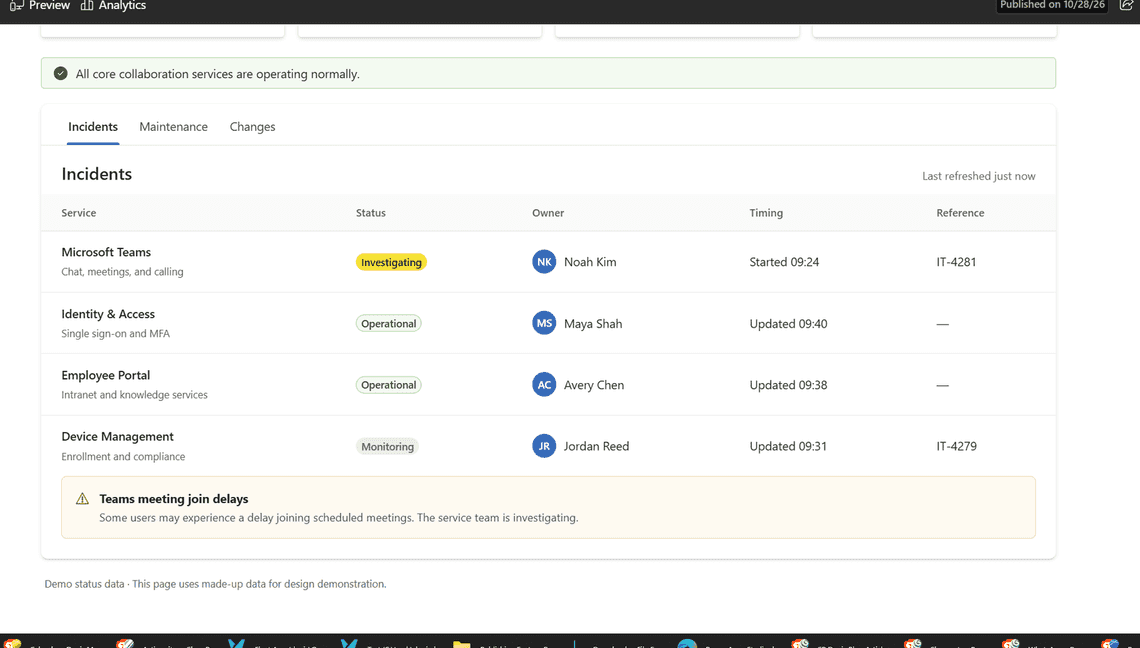This screenshot has width=1140, height=648.
Task: Click 'Chat, meetings, and calling' subtitle
Action: [122, 272]
